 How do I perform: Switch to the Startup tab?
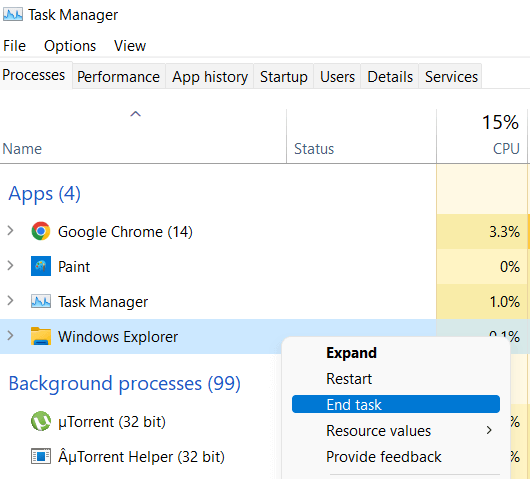284,77
